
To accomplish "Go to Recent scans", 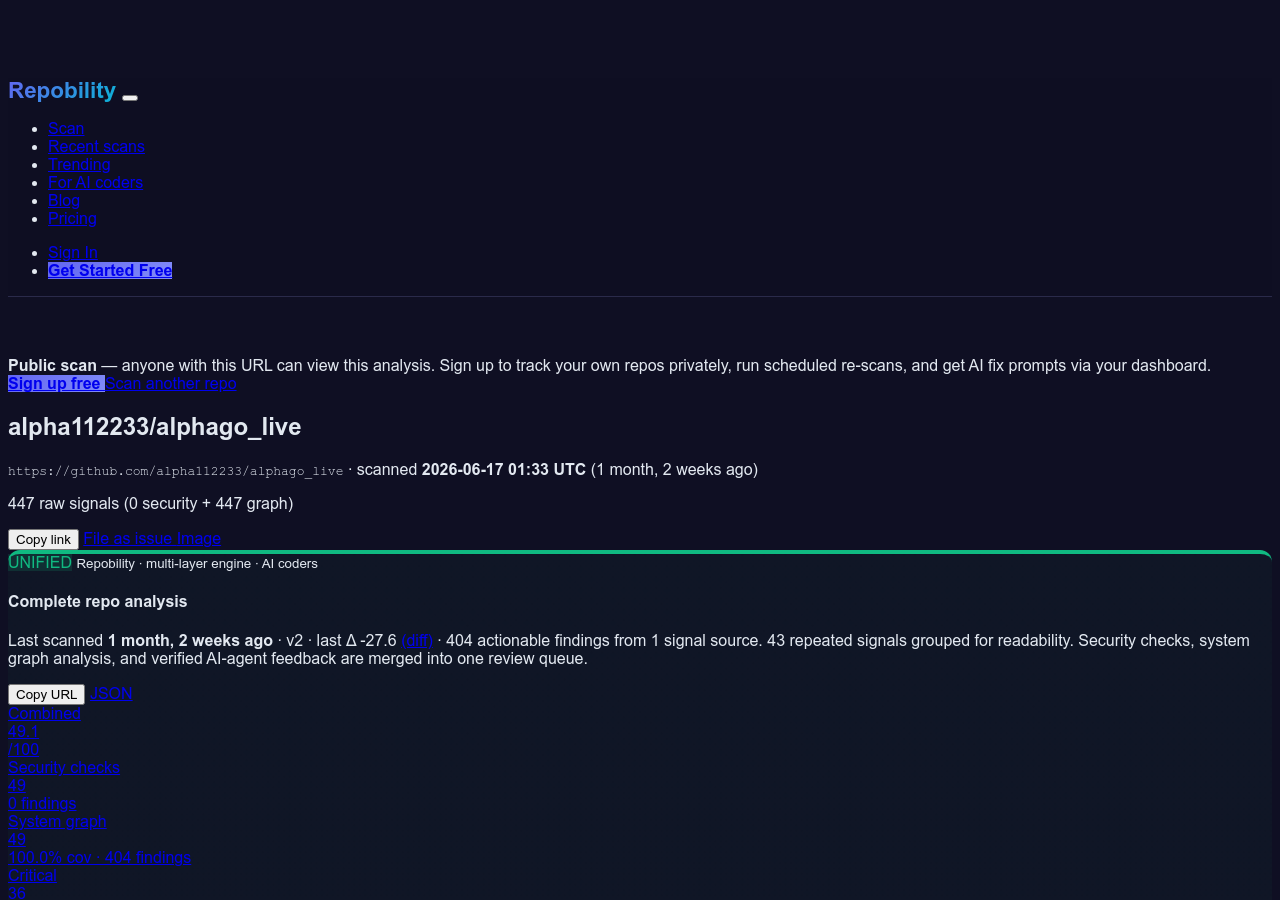I will (x=96, y=146).
